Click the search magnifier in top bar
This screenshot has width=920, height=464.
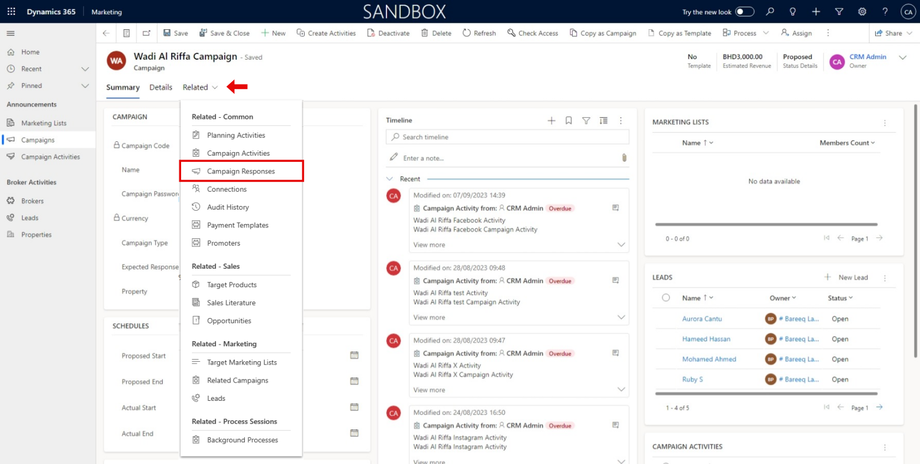point(770,12)
